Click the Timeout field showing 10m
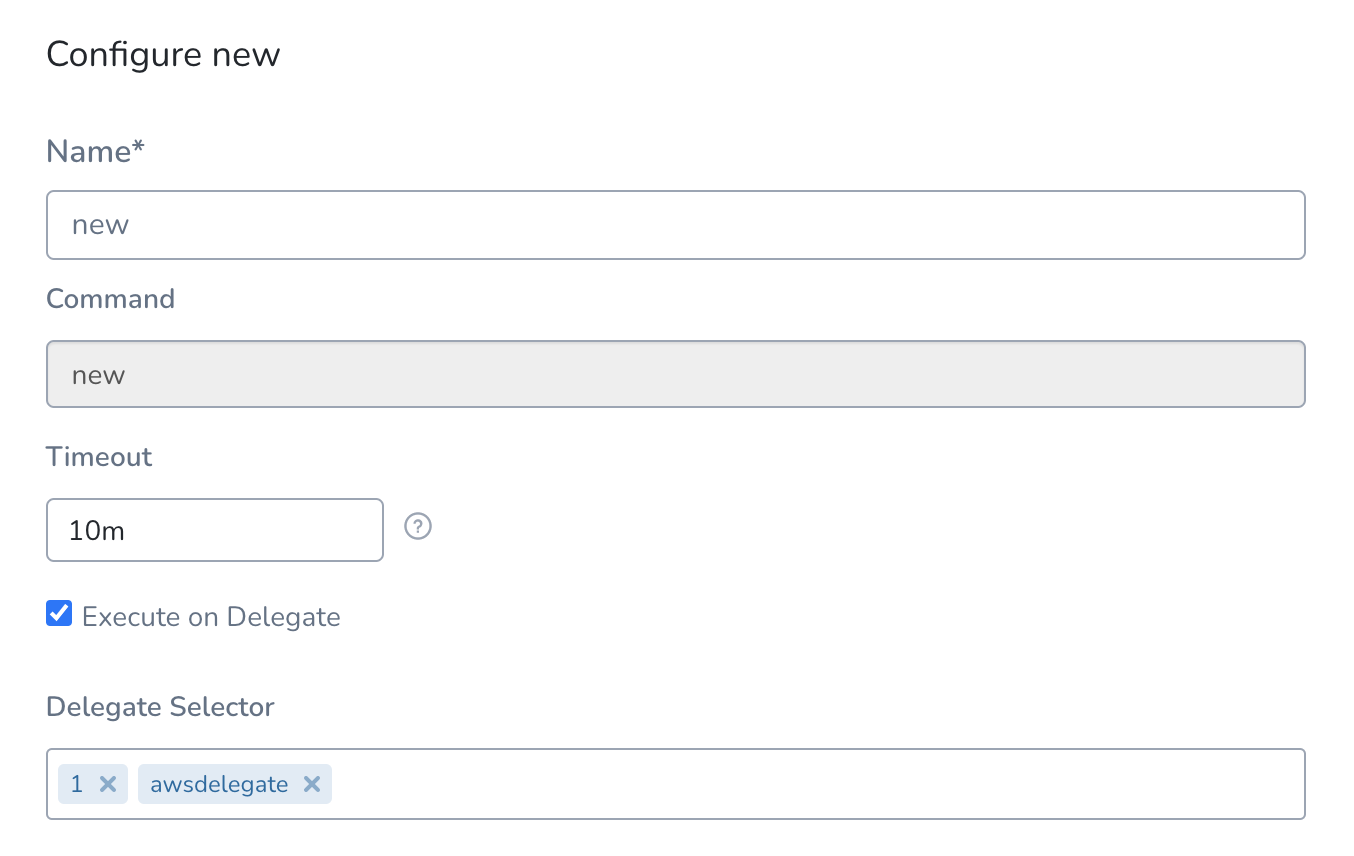 [215, 530]
